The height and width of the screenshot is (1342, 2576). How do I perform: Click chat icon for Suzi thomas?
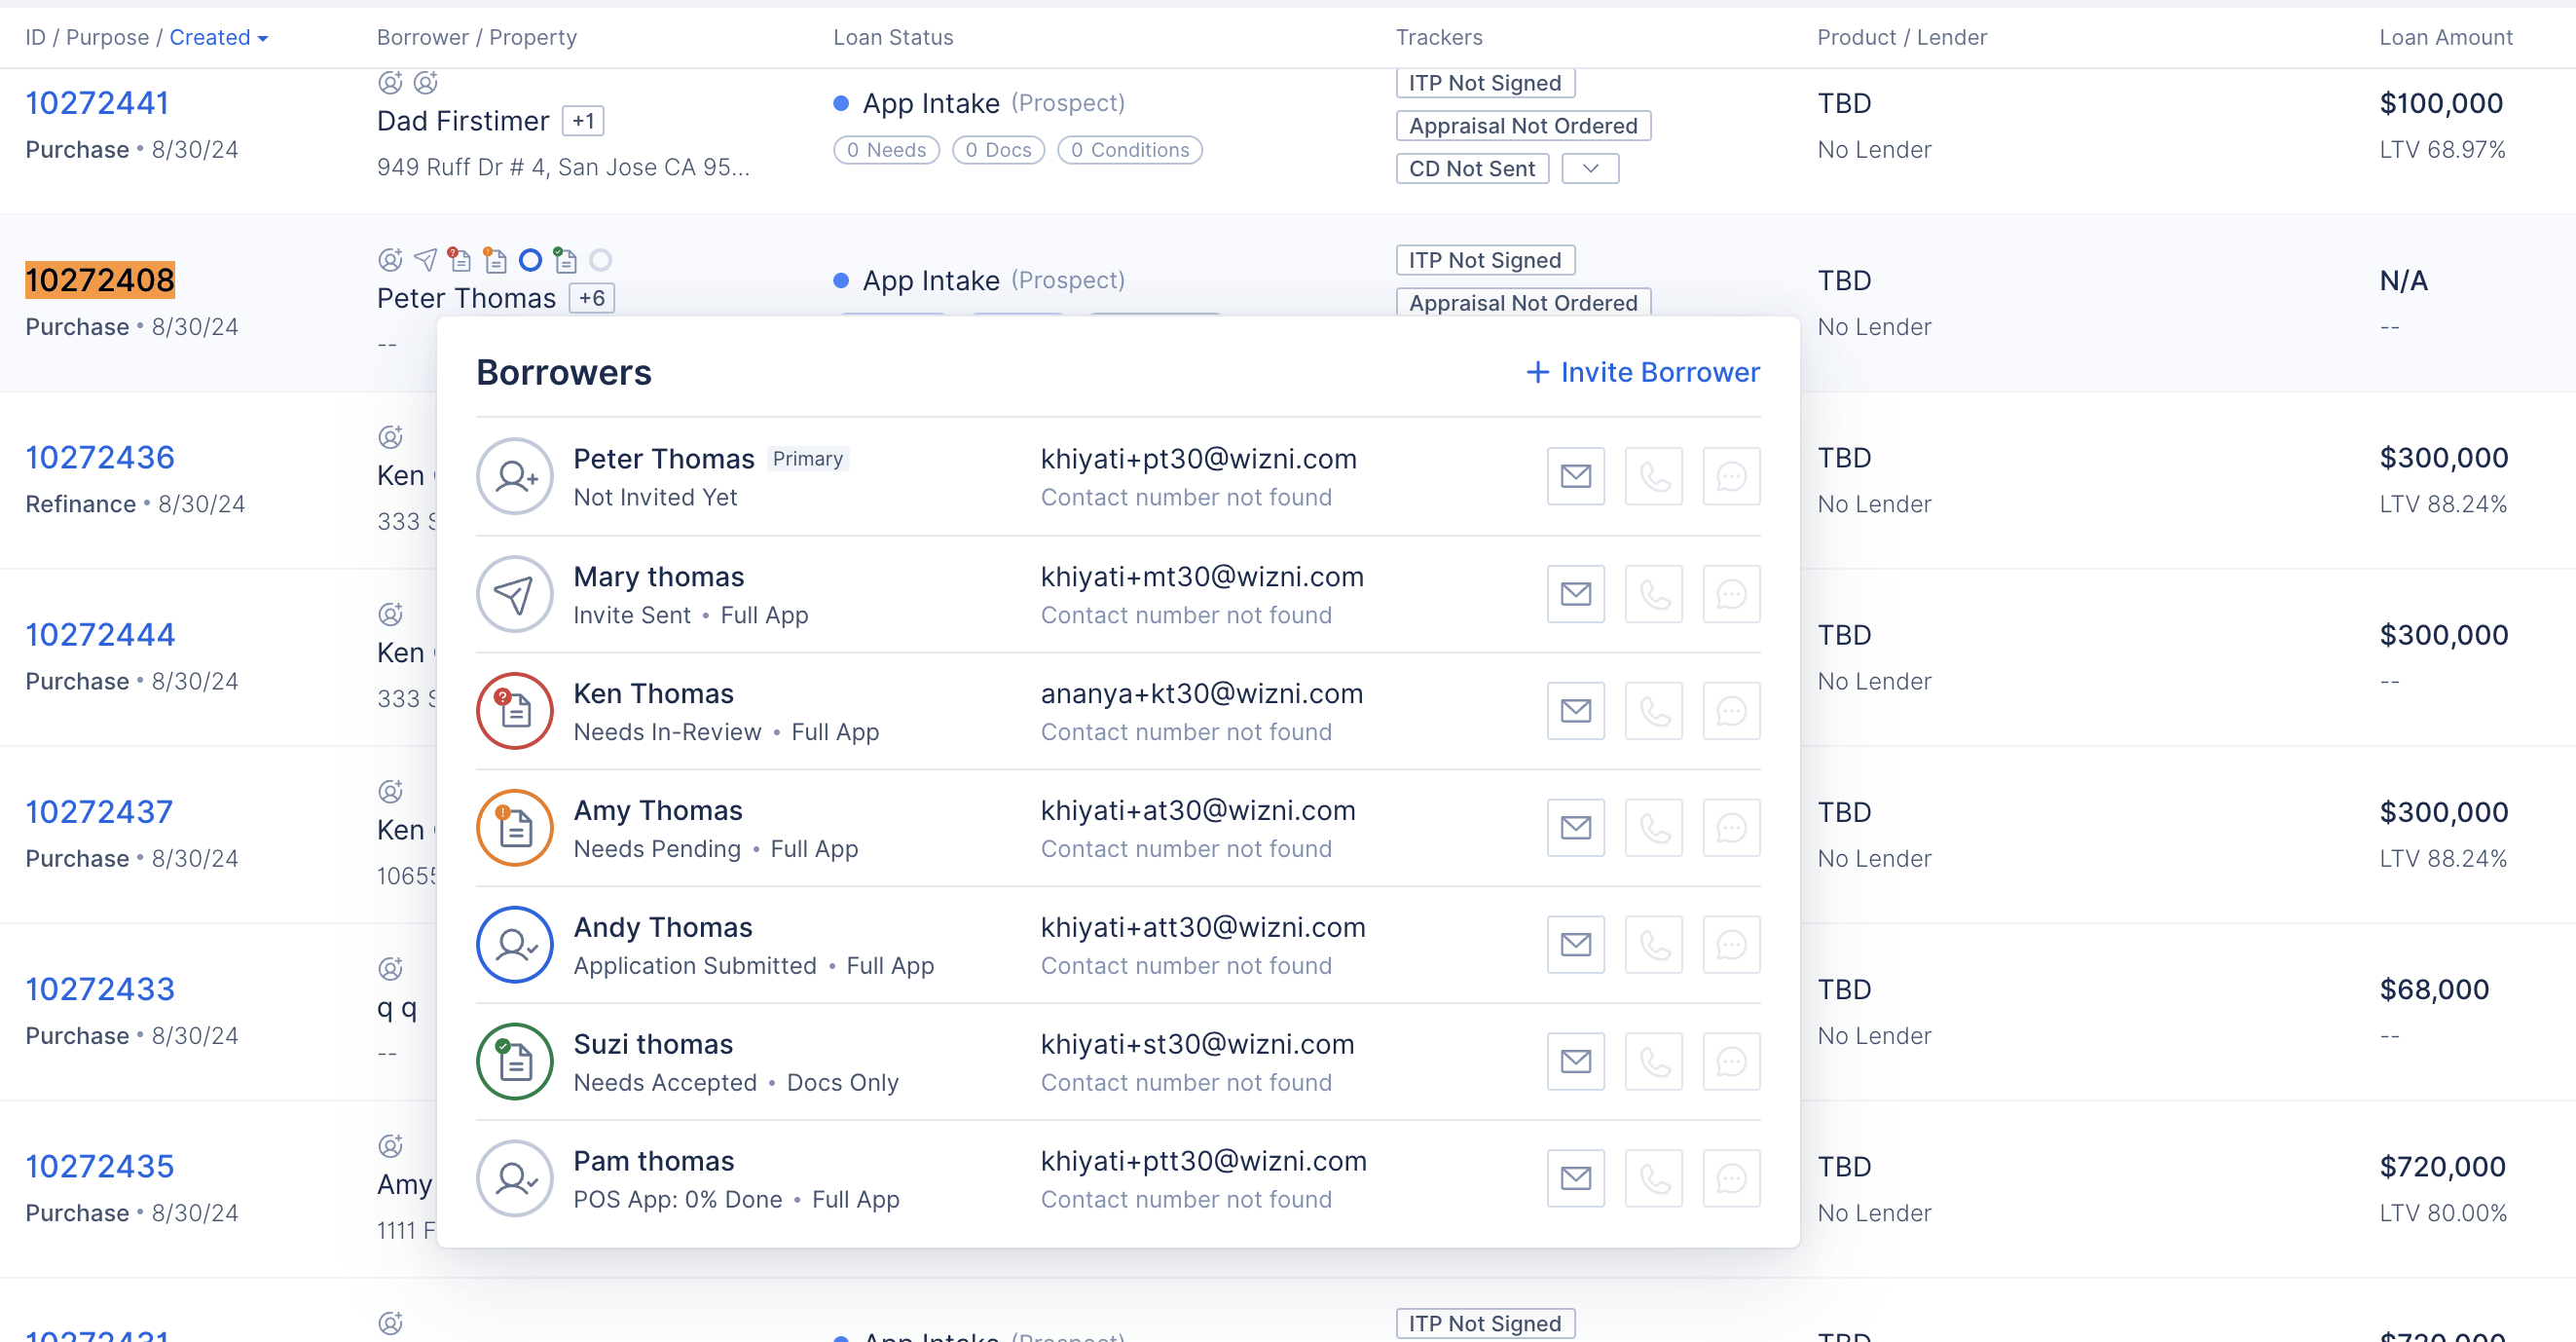tap(1730, 1062)
